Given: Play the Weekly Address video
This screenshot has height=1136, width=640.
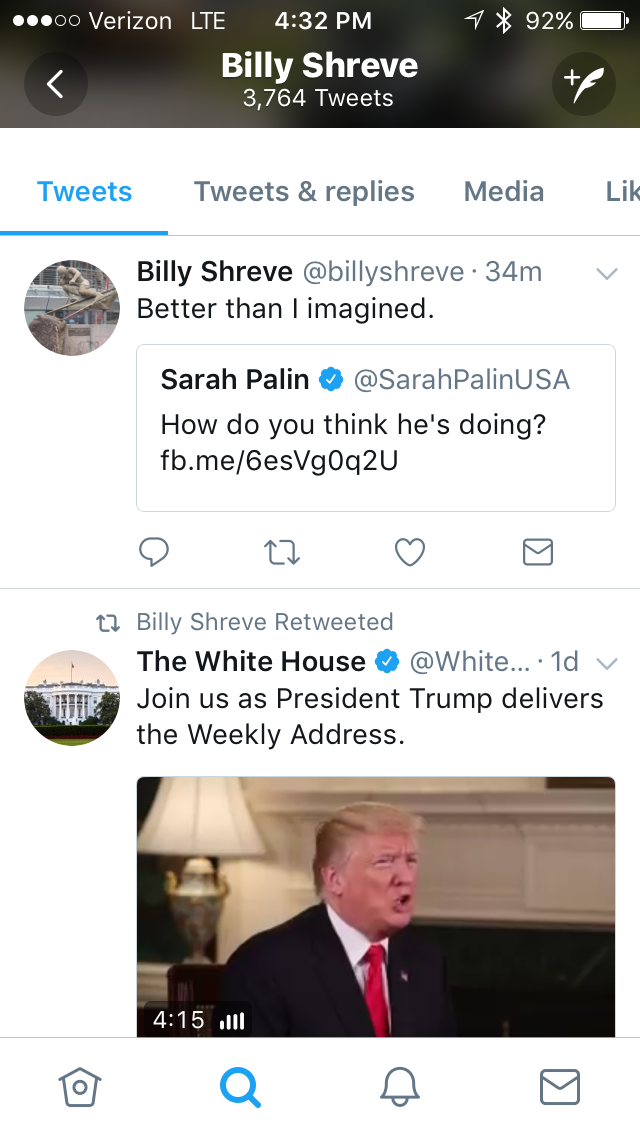Looking at the screenshot, I should click(x=376, y=905).
